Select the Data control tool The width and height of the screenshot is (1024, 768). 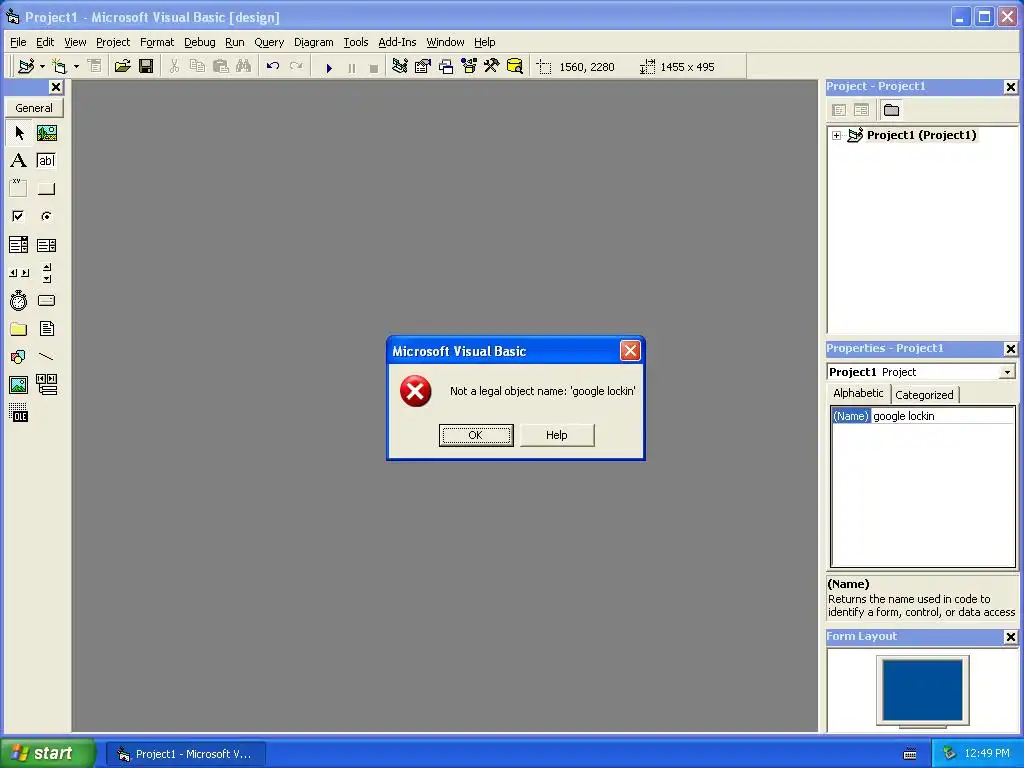[46, 385]
